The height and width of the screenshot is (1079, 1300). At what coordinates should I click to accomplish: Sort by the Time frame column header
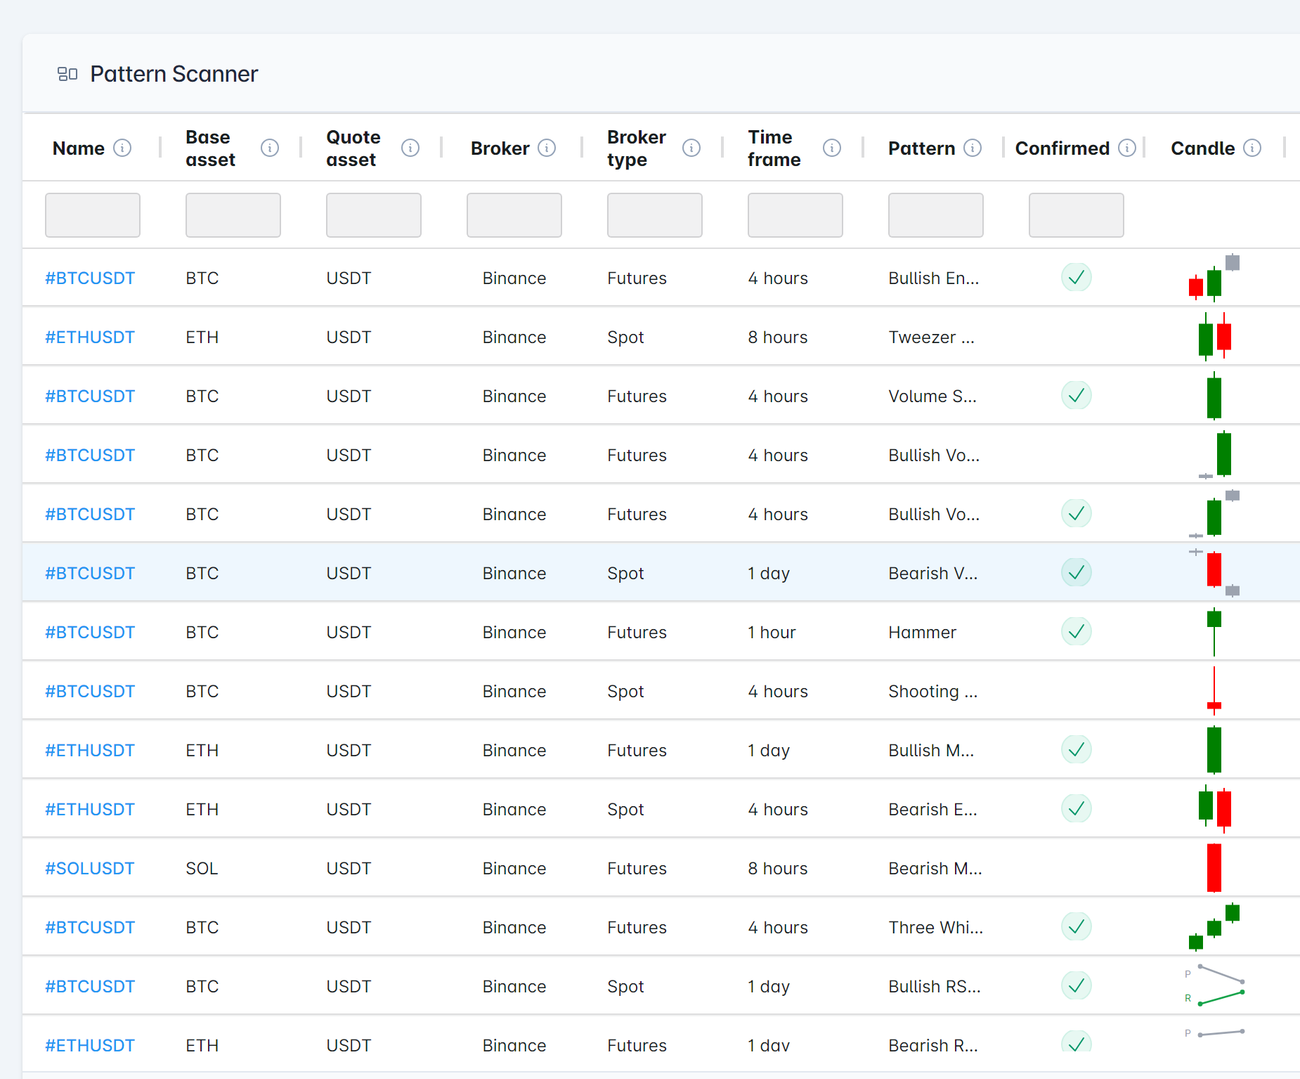[774, 148]
